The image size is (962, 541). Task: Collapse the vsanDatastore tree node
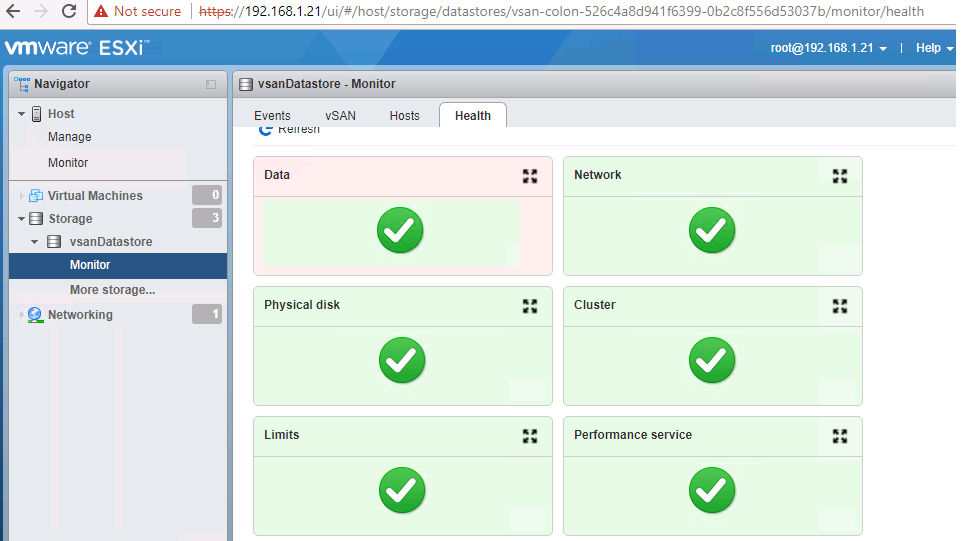tap(35, 242)
